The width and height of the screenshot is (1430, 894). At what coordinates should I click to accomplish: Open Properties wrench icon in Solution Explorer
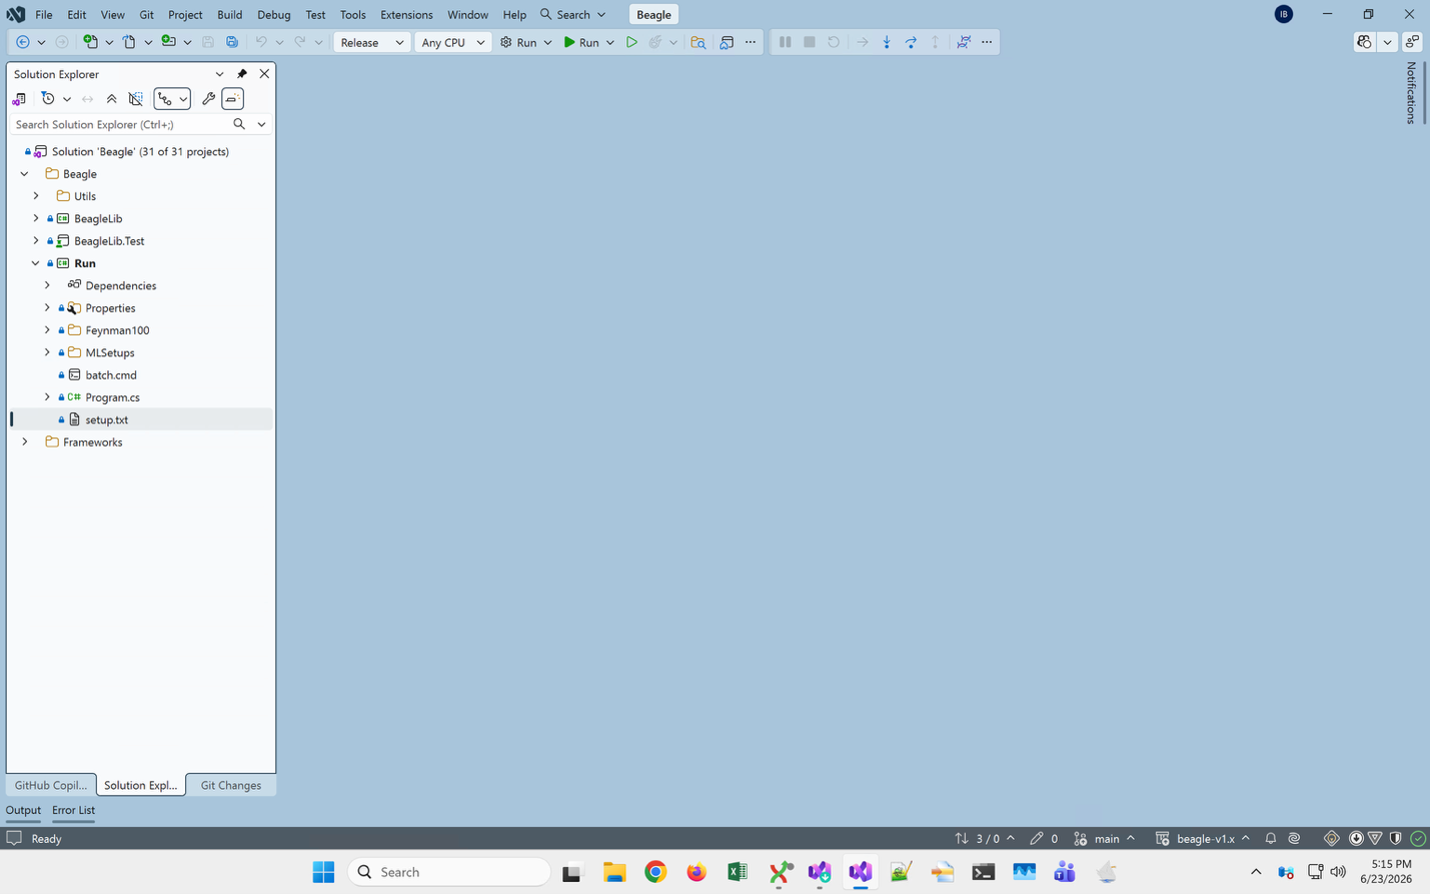[208, 99]
